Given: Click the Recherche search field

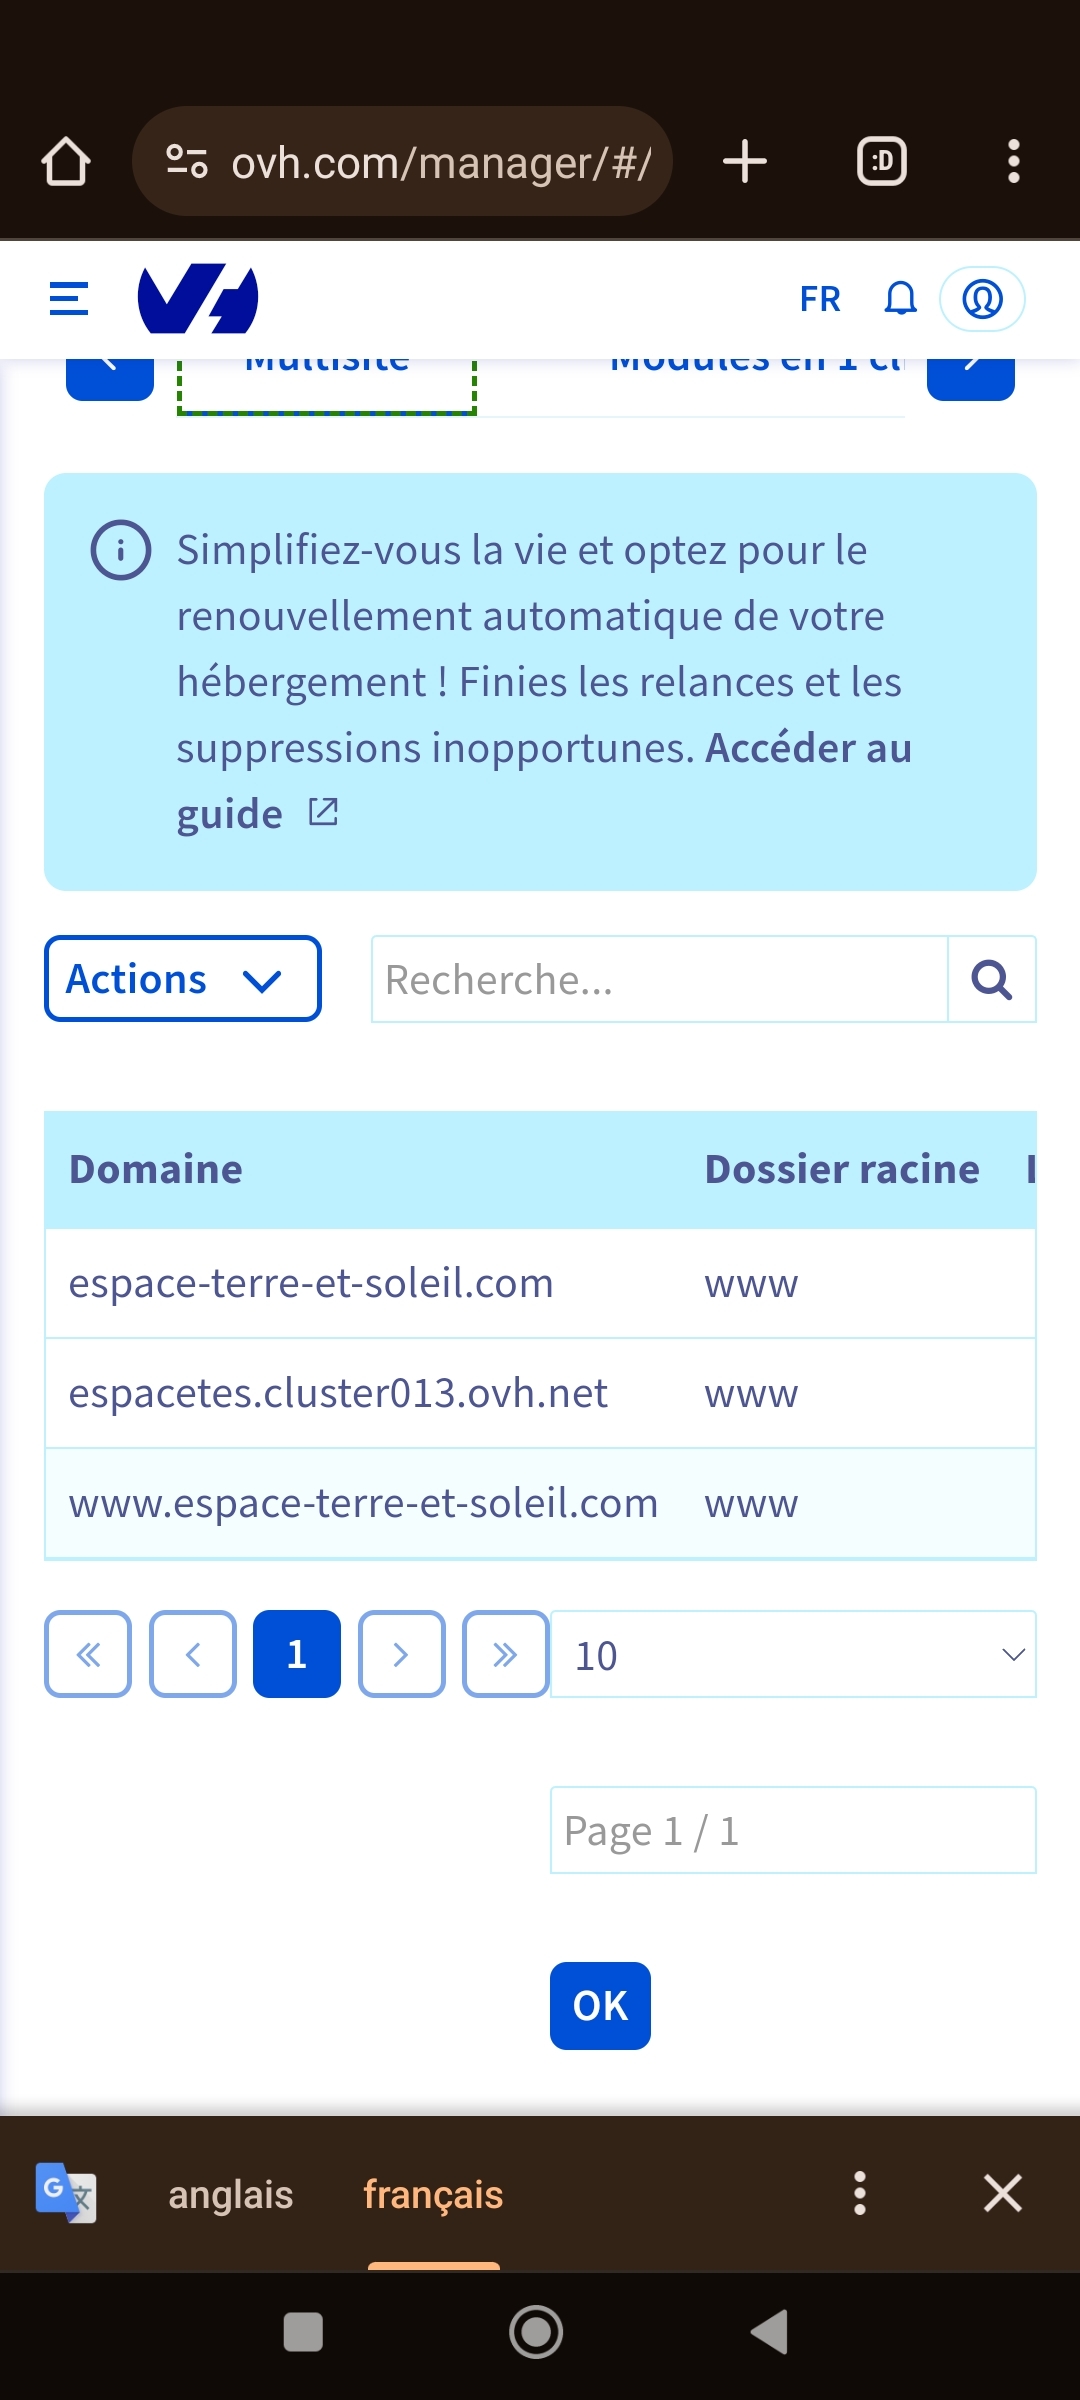Looking at the screenshot, I should [x=660, y=980].
